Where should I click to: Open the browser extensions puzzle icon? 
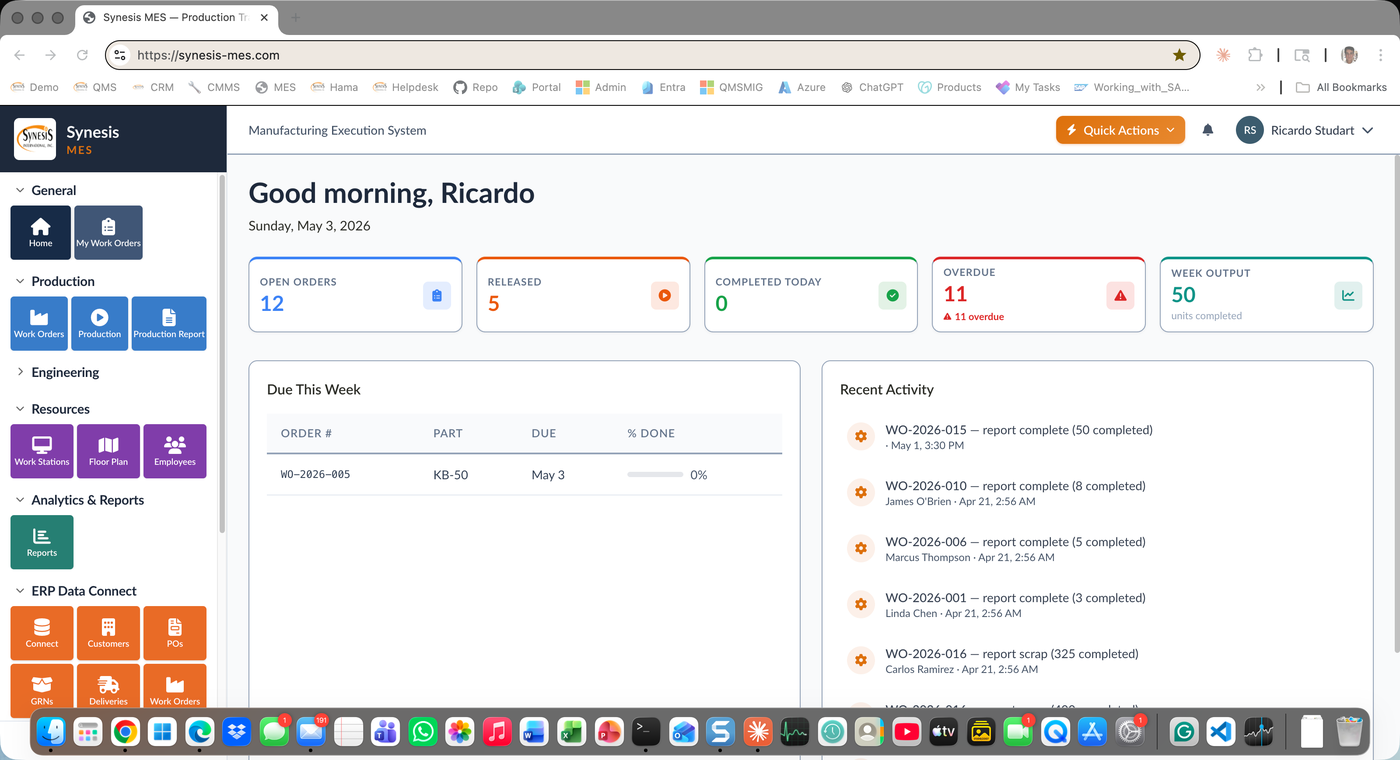click(x=1255, y=55)
